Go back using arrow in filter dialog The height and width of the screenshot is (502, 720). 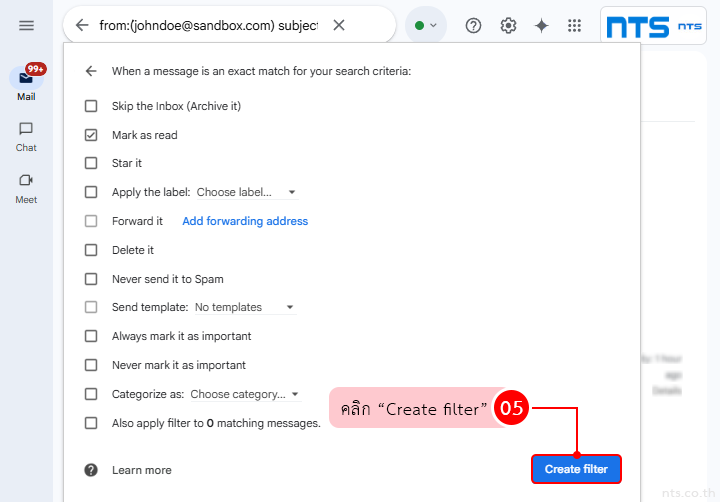[x=91, y=71]
